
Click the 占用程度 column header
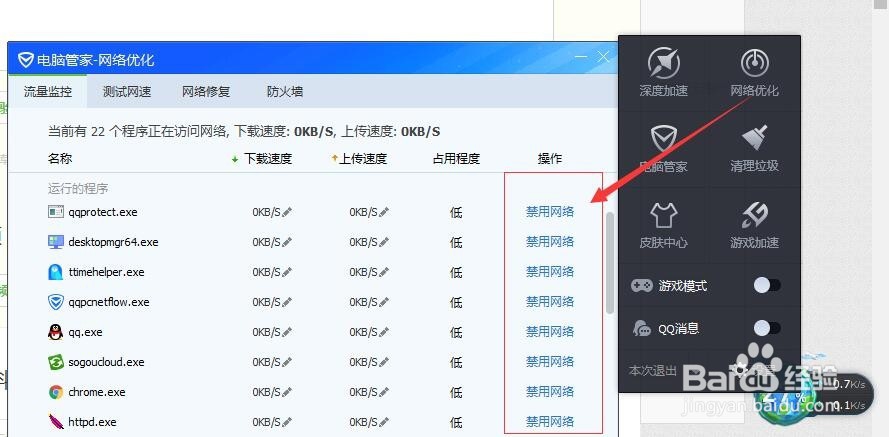[x=456, y=159]
